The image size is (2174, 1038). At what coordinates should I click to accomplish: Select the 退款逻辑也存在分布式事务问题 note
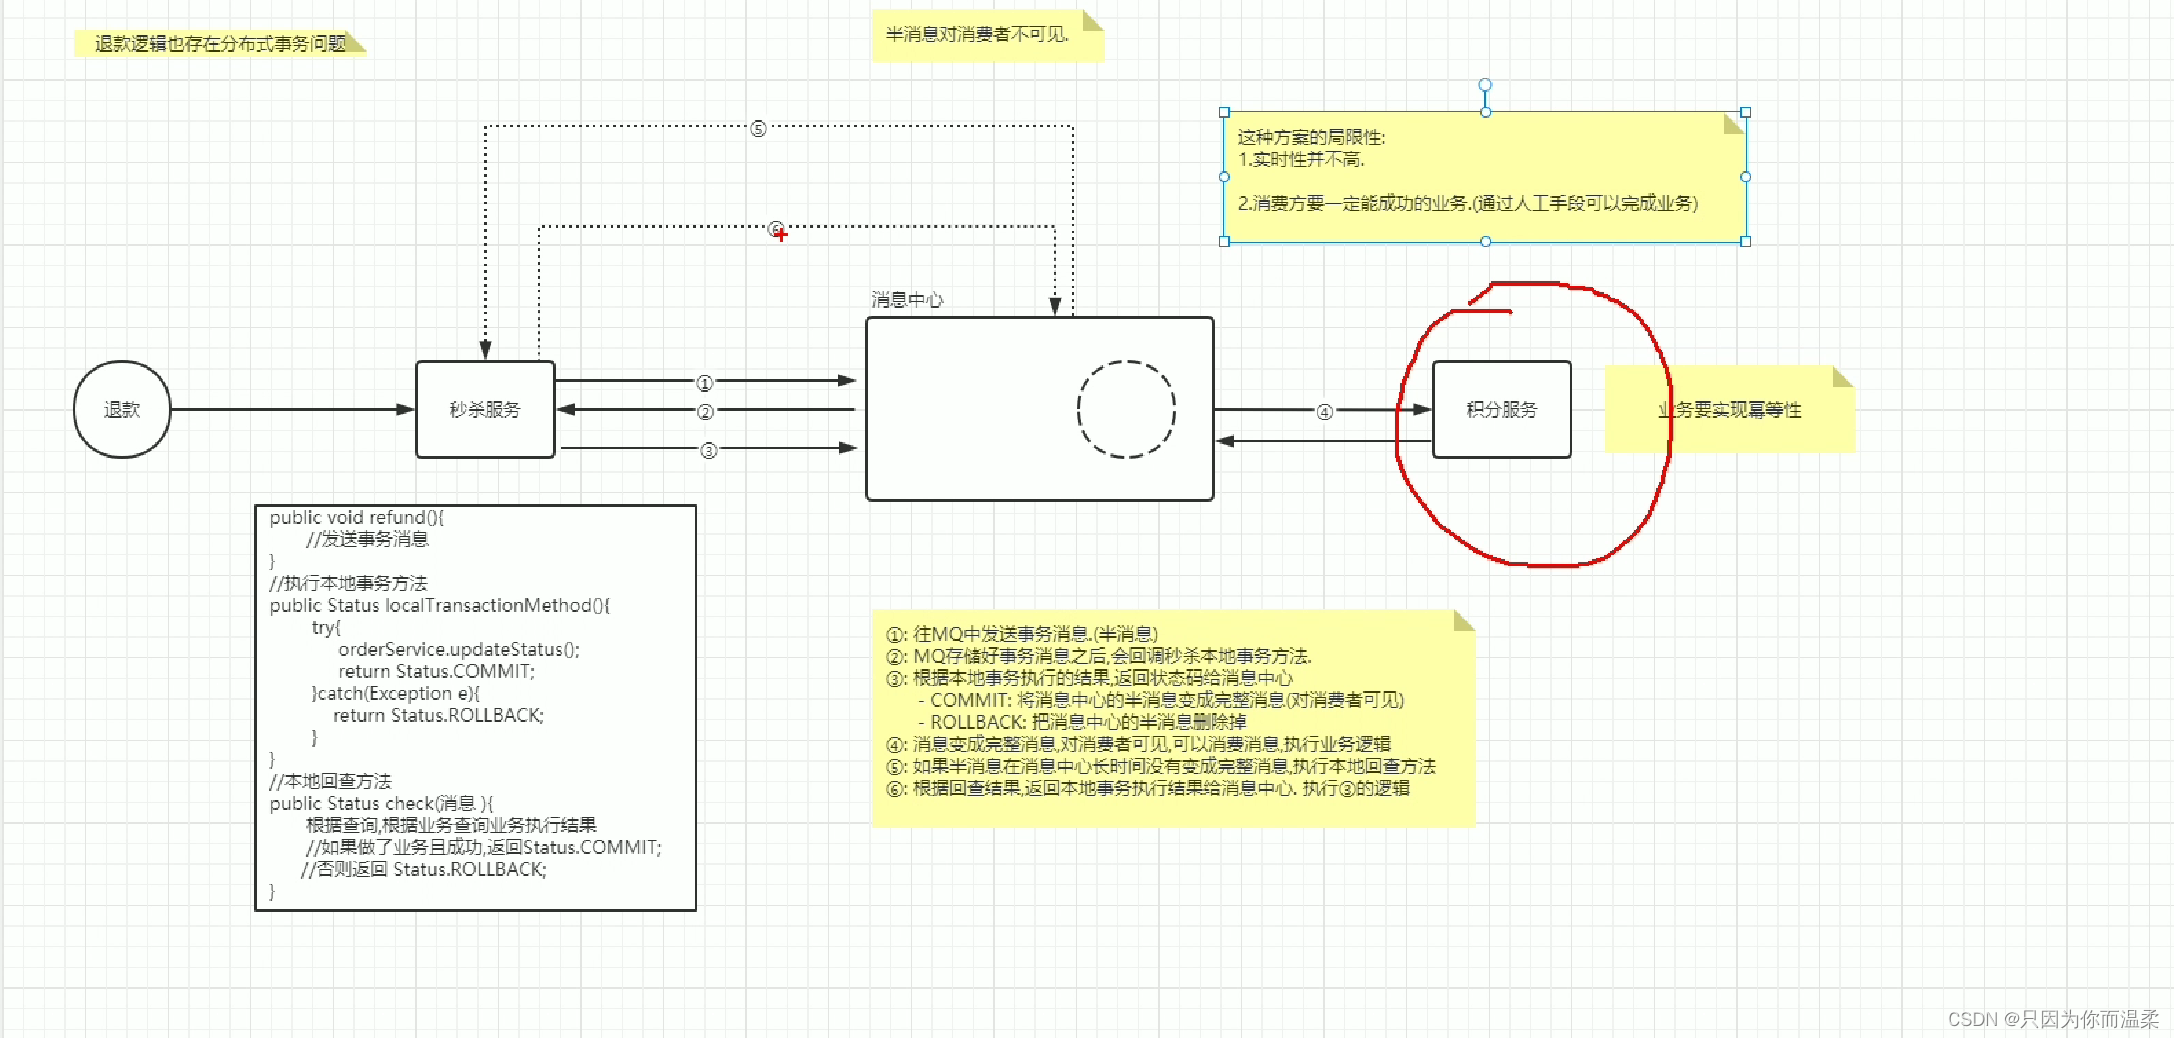click(x=220, y=44)
